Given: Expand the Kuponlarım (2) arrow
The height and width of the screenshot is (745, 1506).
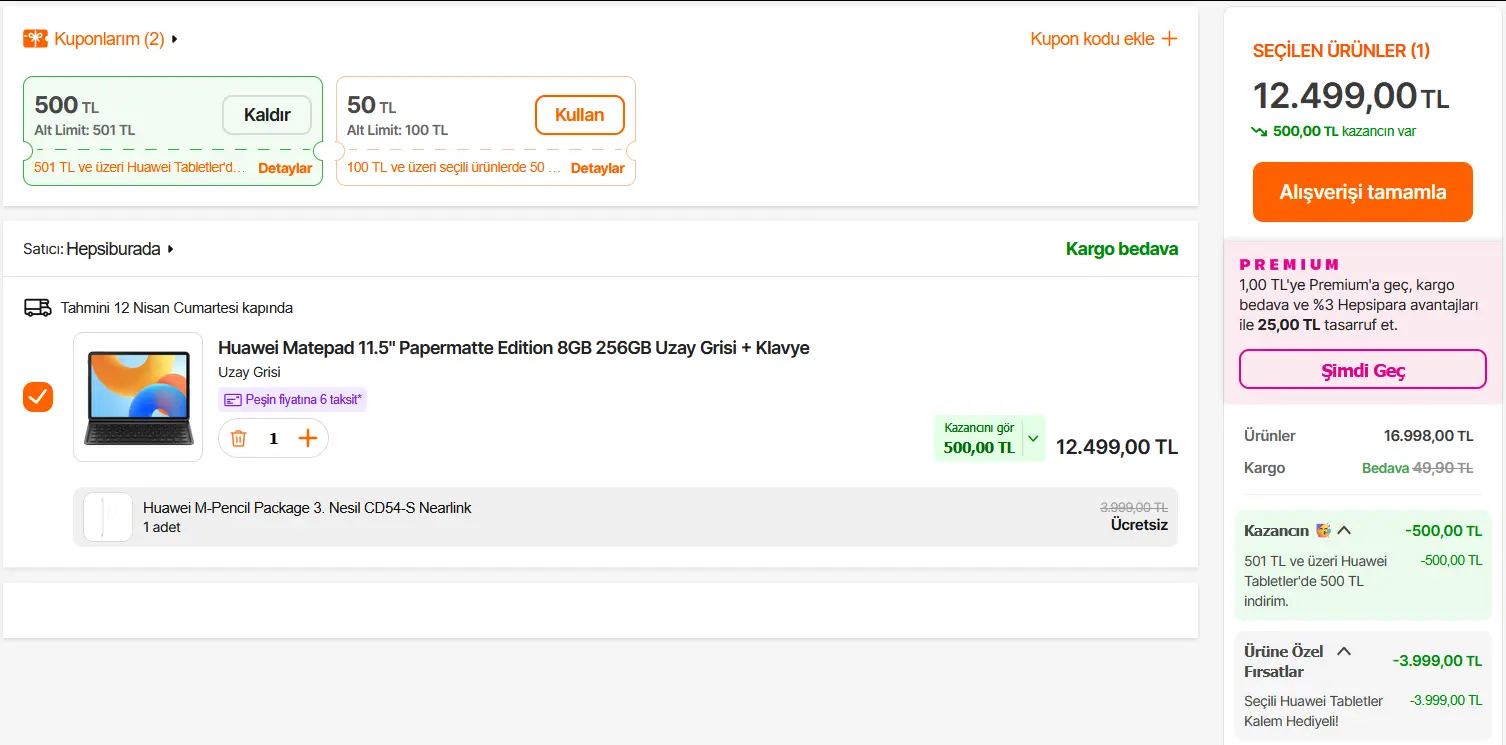Looking at the screenshot, I should pyautogui.click(x=175, y=40).
